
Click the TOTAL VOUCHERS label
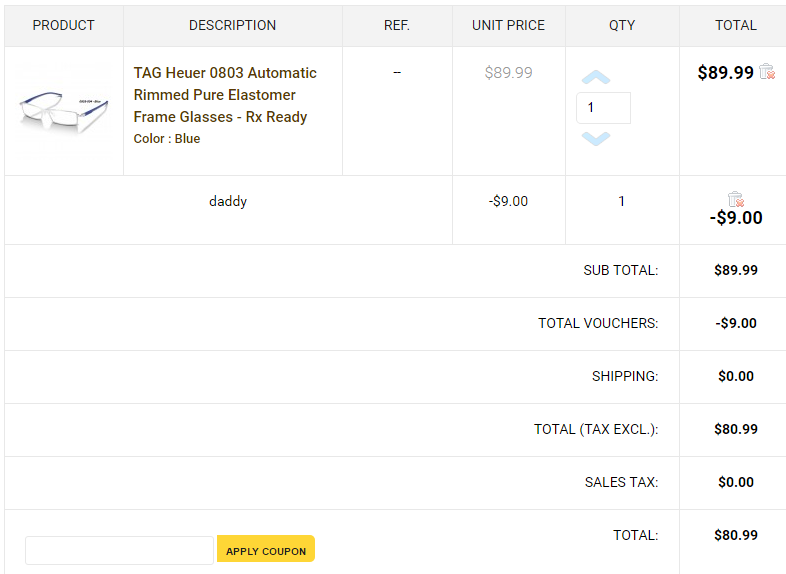tap(598, 323)
